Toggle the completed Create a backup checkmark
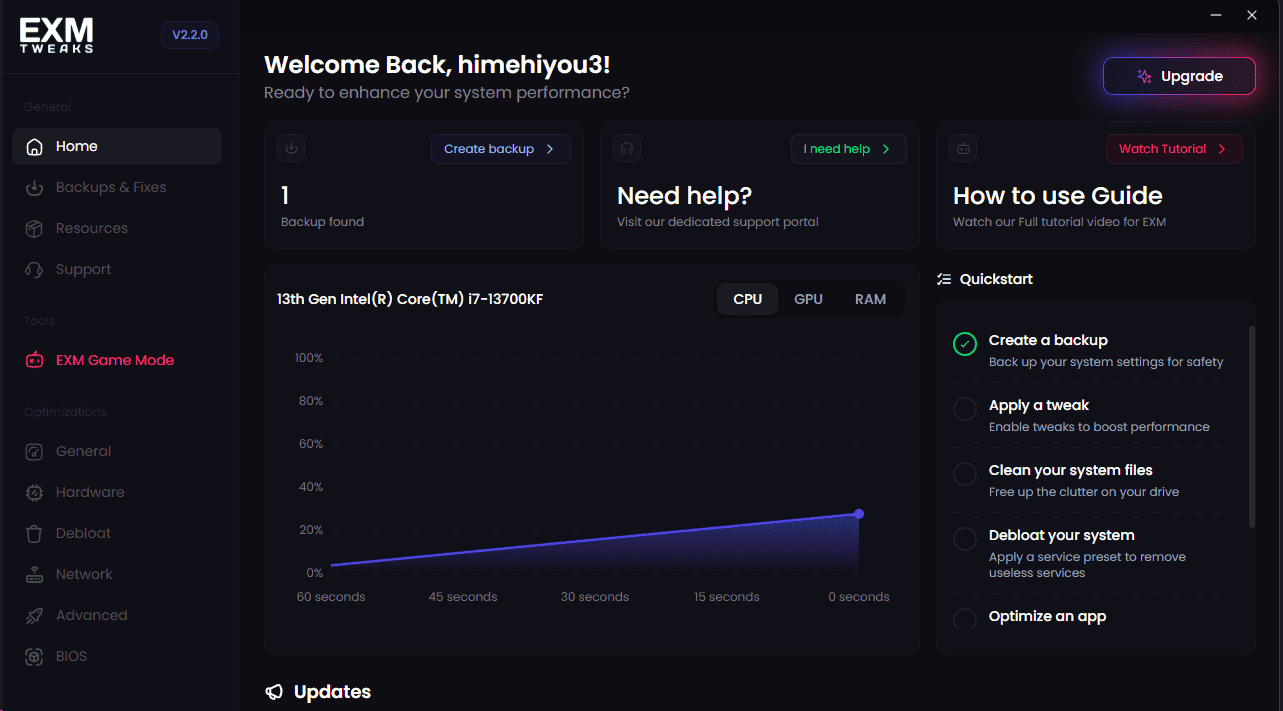This screenshot has width=1283, height=711. tap(964, 344)
